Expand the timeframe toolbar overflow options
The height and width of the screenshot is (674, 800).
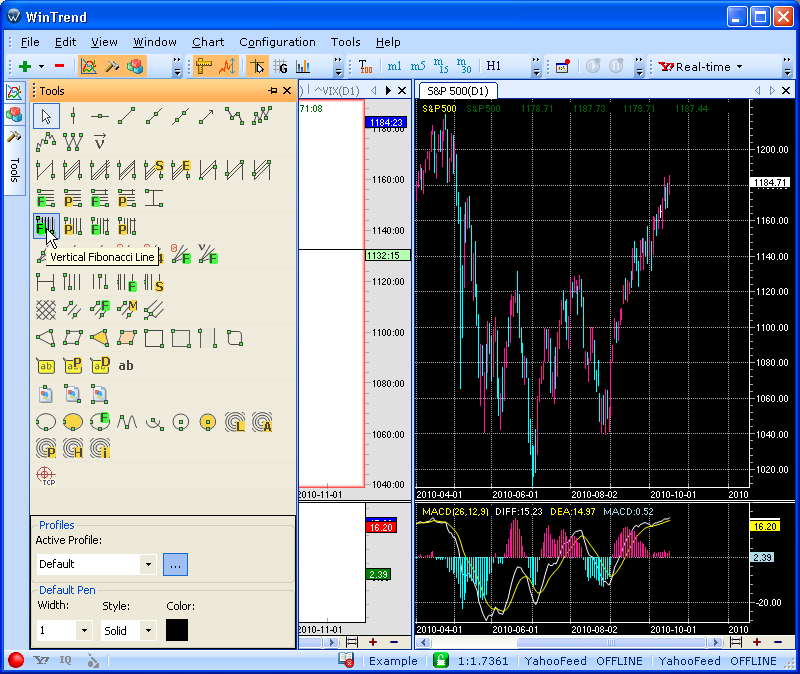point(536,66)
